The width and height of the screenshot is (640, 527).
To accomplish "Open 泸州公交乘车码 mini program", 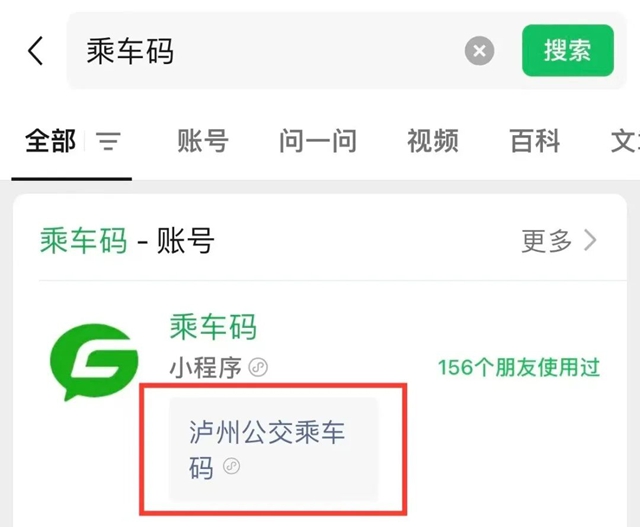I will (x=273, y=449).
